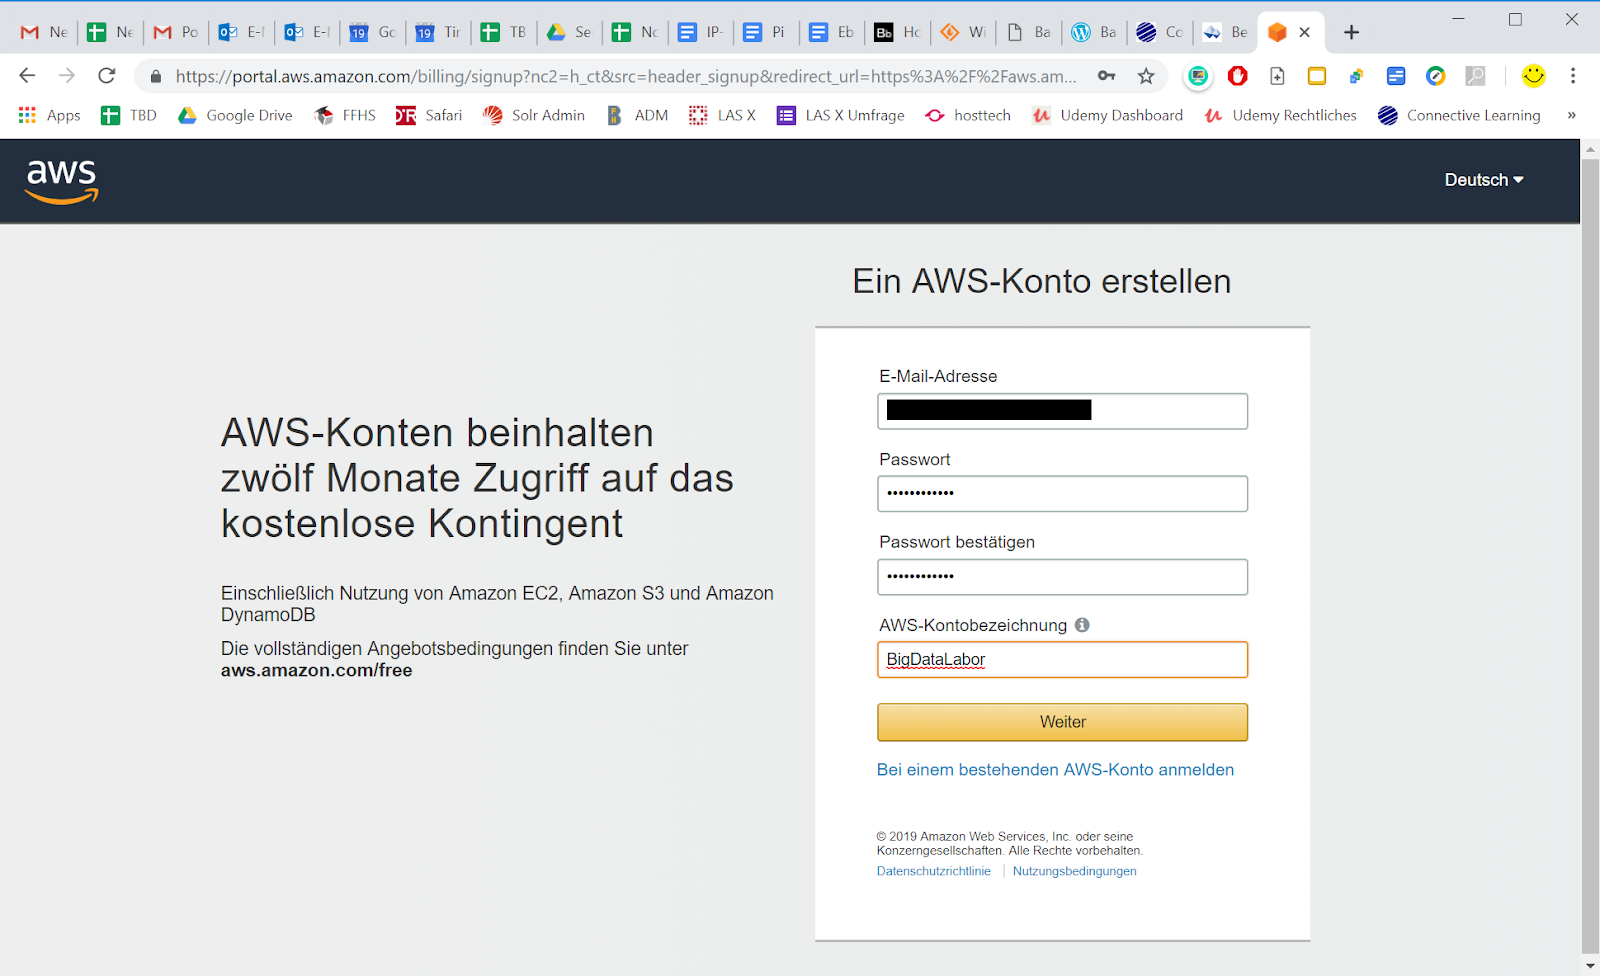This screenshot has width=1600, height=976.
Task: Open saved passwords via the key icon
Action: pyautogui.click(x=1106, y=76)
